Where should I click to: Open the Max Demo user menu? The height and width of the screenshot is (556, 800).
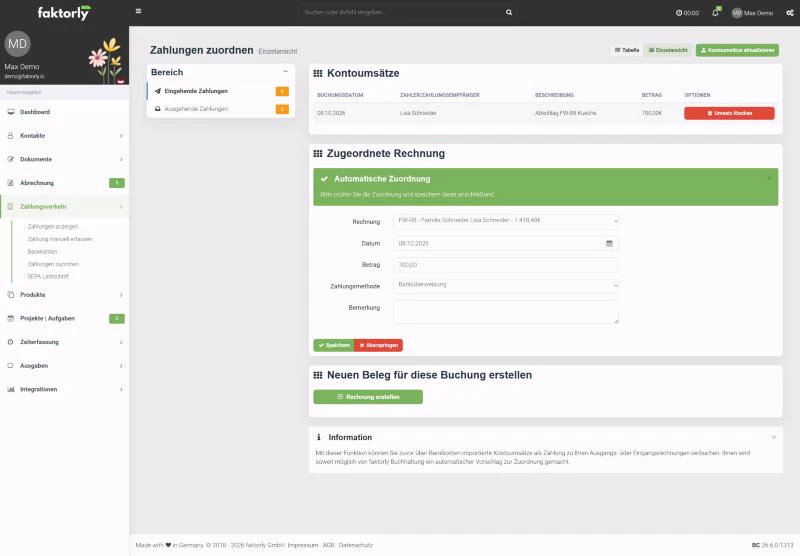coord(753,13)
